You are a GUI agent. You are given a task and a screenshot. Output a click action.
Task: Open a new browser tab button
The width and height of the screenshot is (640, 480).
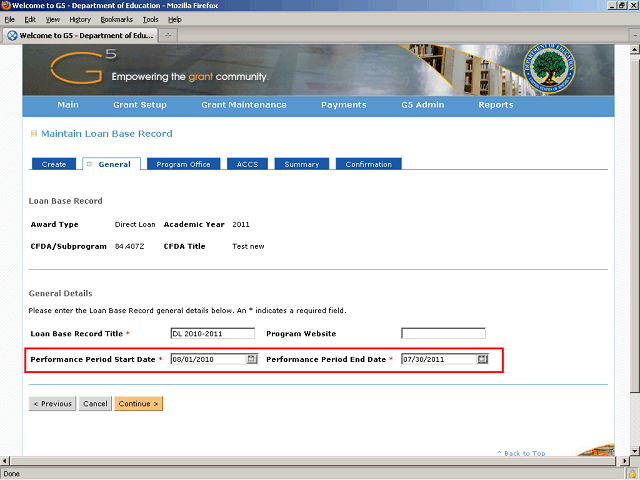pos(168,36)
